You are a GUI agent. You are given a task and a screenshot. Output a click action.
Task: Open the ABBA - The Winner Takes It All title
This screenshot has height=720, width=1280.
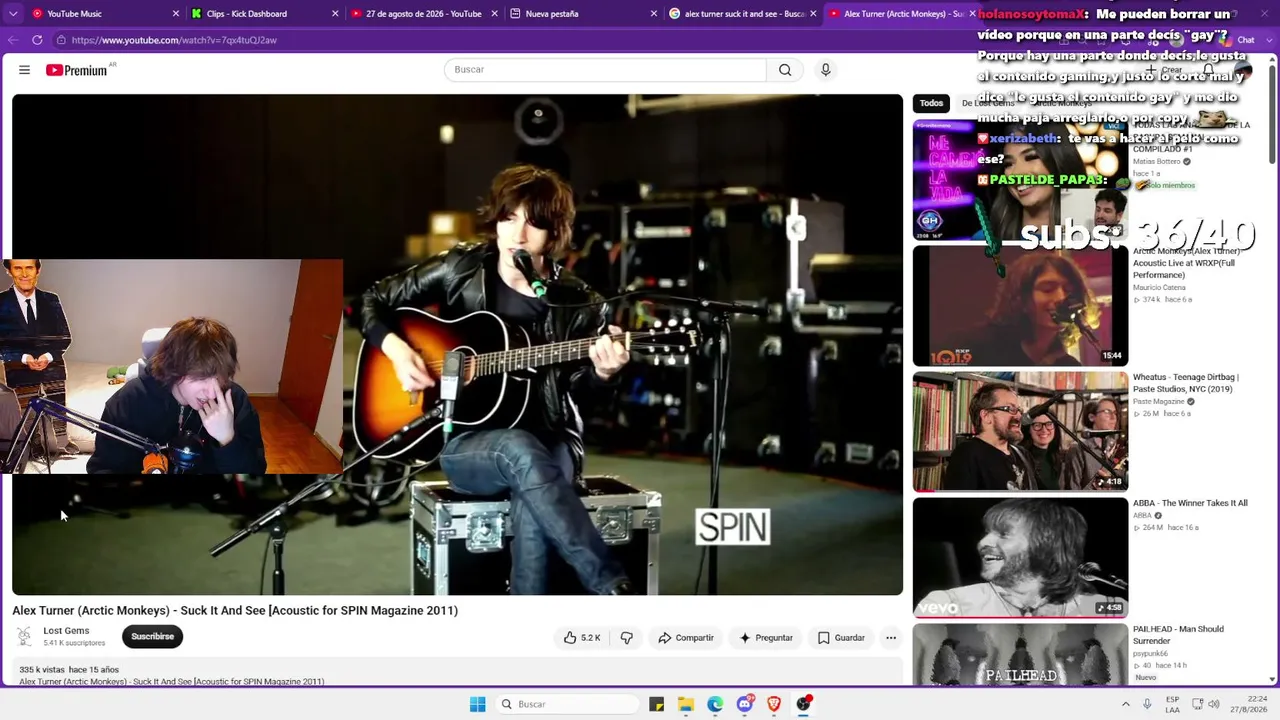(x=1190, y=504)
